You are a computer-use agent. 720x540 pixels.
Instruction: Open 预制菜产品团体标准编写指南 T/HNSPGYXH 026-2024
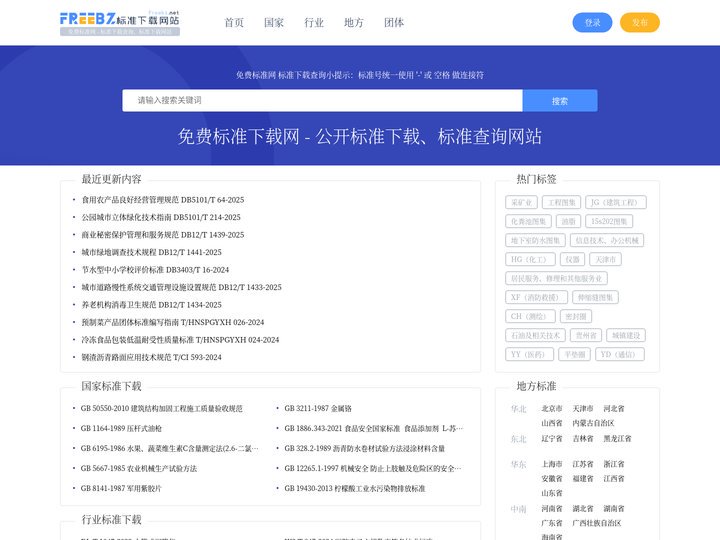(173, 322)
